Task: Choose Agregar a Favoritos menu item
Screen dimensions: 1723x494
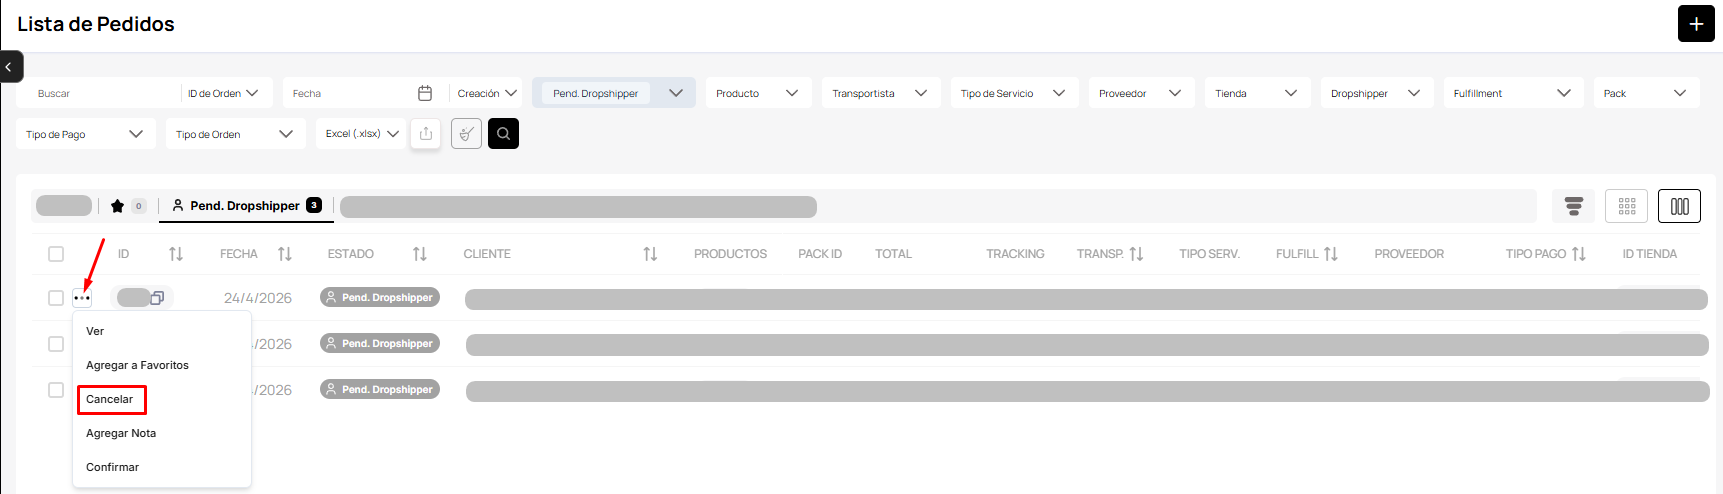Action: click(161, 365)
